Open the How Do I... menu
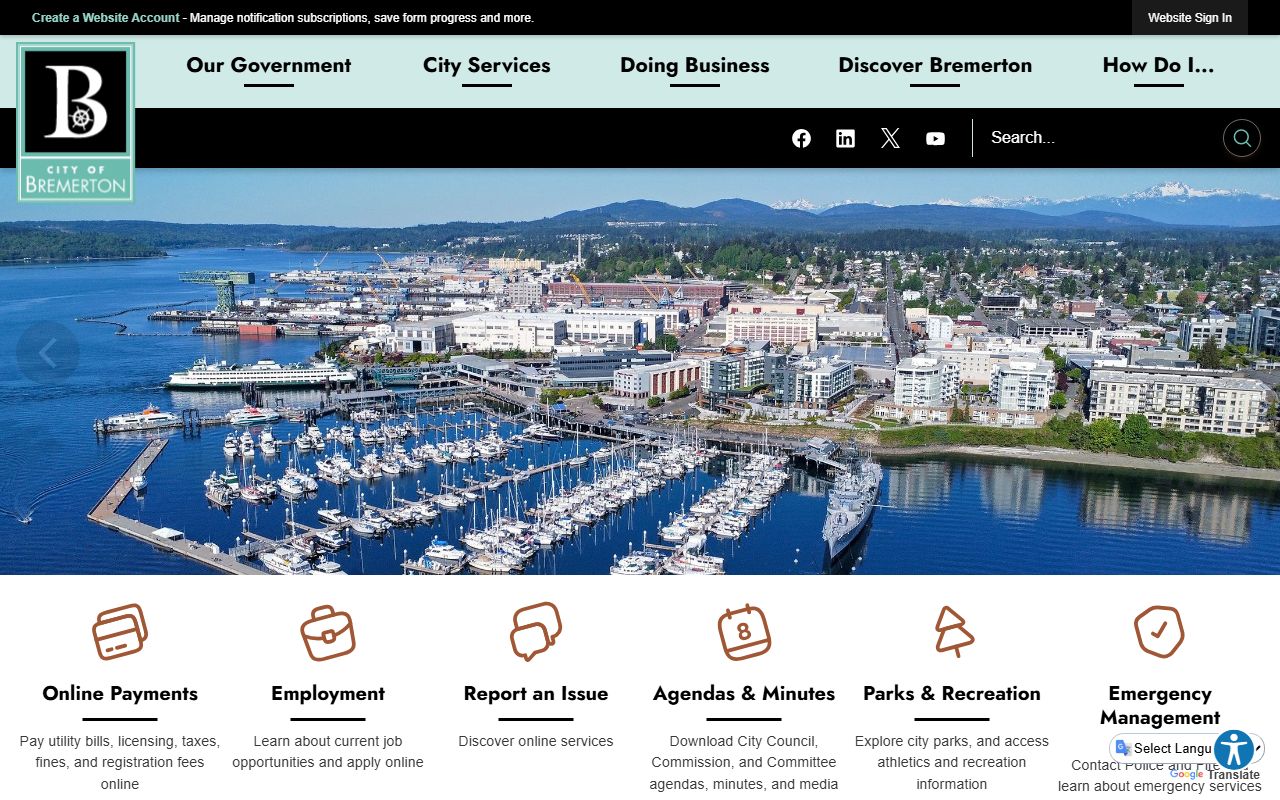The image size is (1280, 800). coord(1158,65)
